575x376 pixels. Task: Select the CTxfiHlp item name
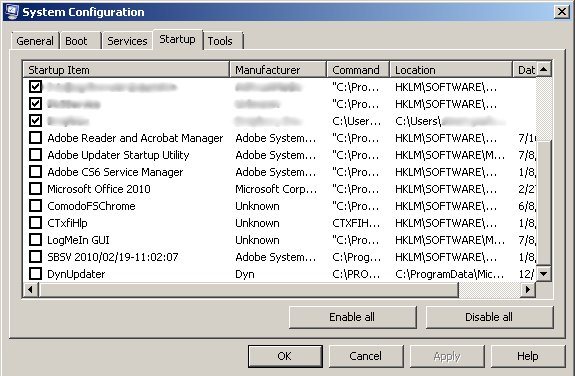[x=67, y=223]
